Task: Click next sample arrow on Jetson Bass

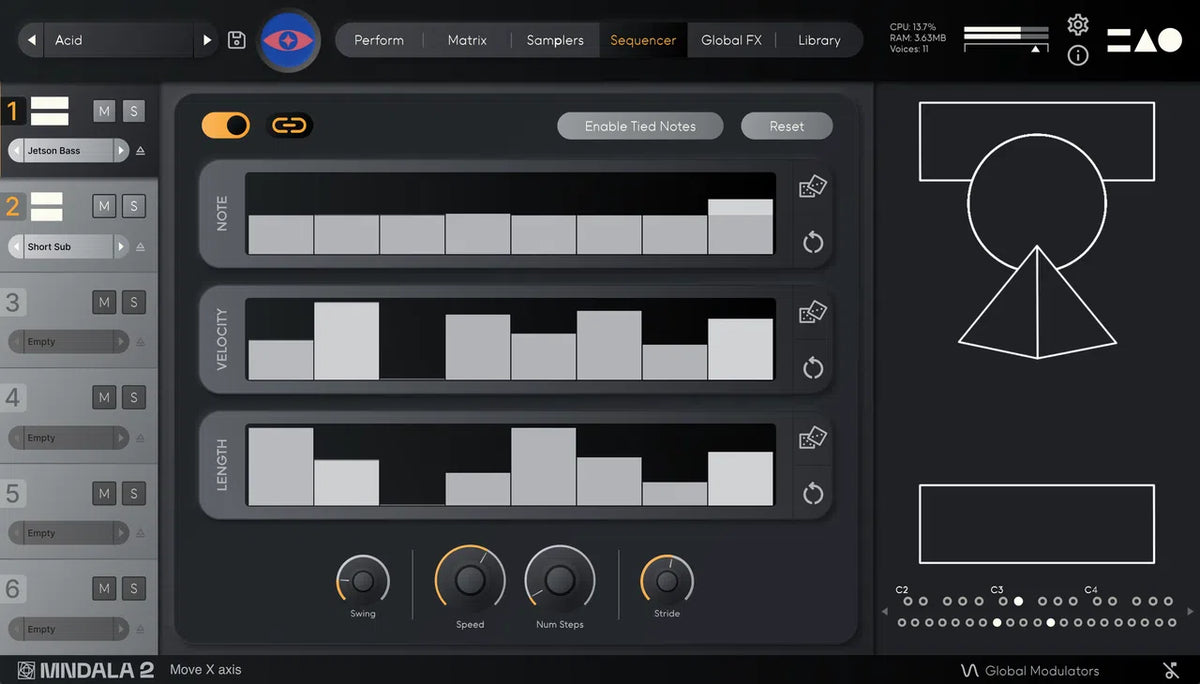Action: [121, 151]
